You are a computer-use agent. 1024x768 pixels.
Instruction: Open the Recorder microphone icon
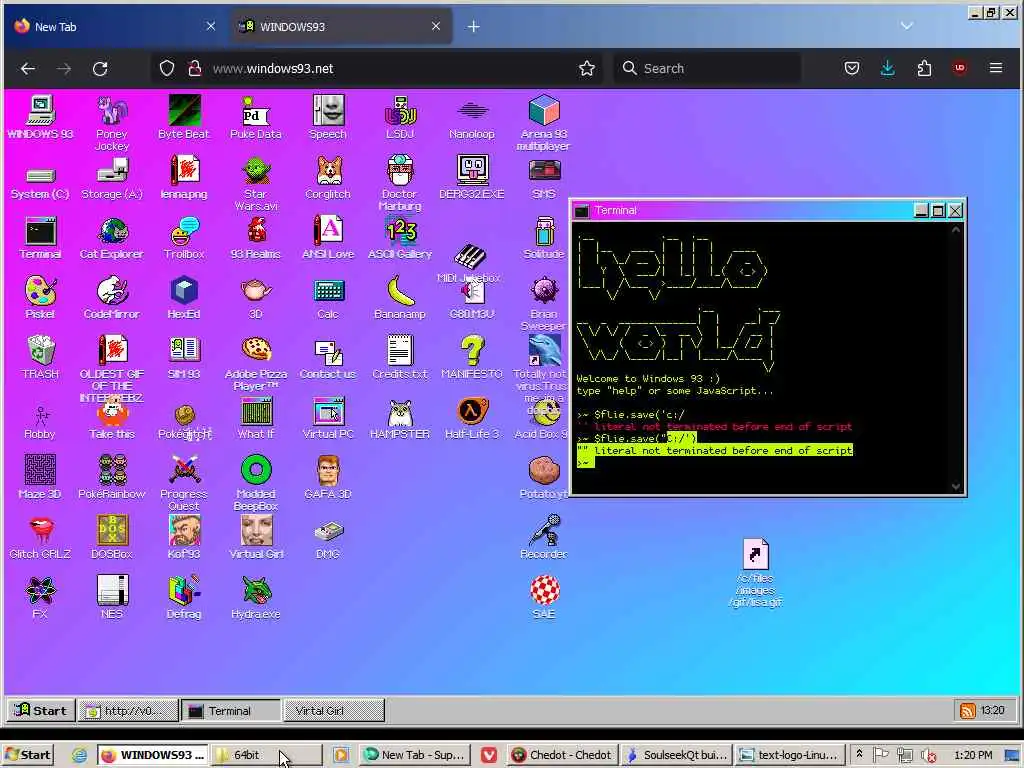543,537
